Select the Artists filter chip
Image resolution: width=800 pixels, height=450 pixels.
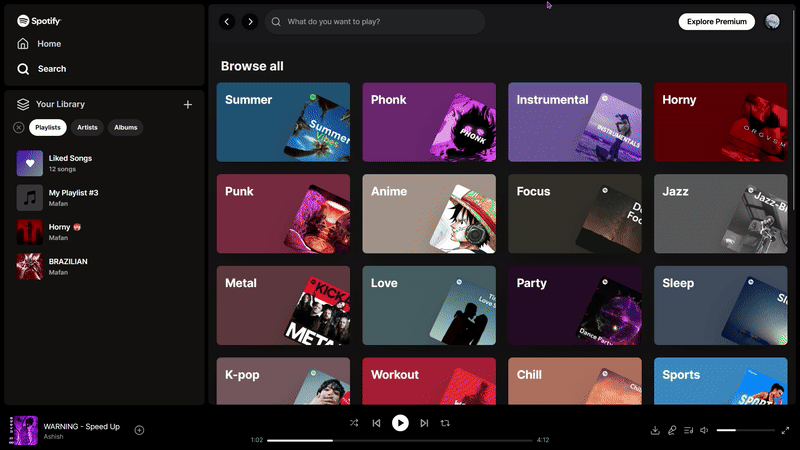click(87, 128)
